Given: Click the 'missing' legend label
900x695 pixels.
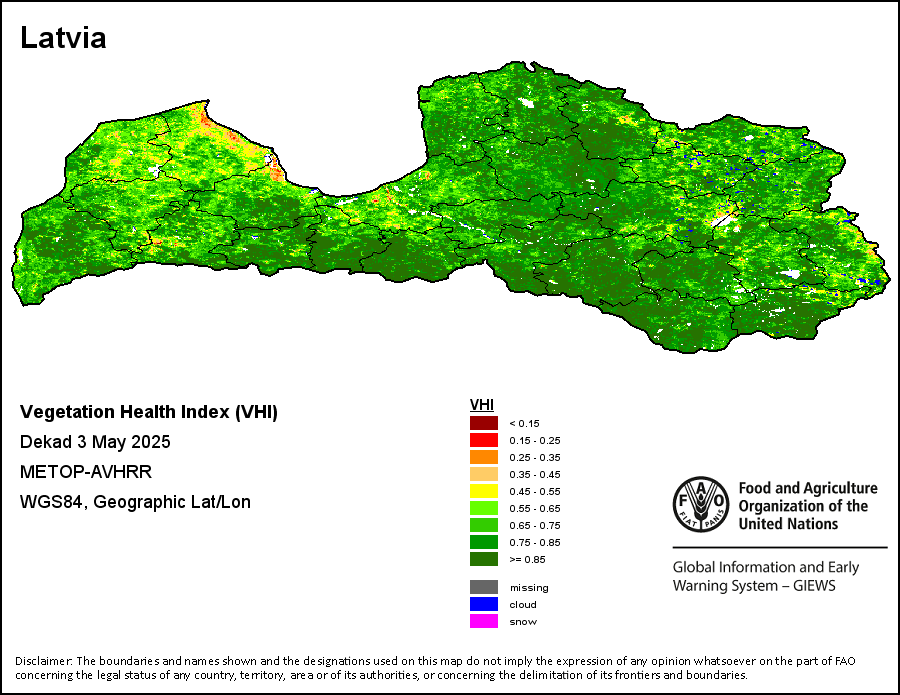Looking at the screenshot, I should click(x=529, y=588).
